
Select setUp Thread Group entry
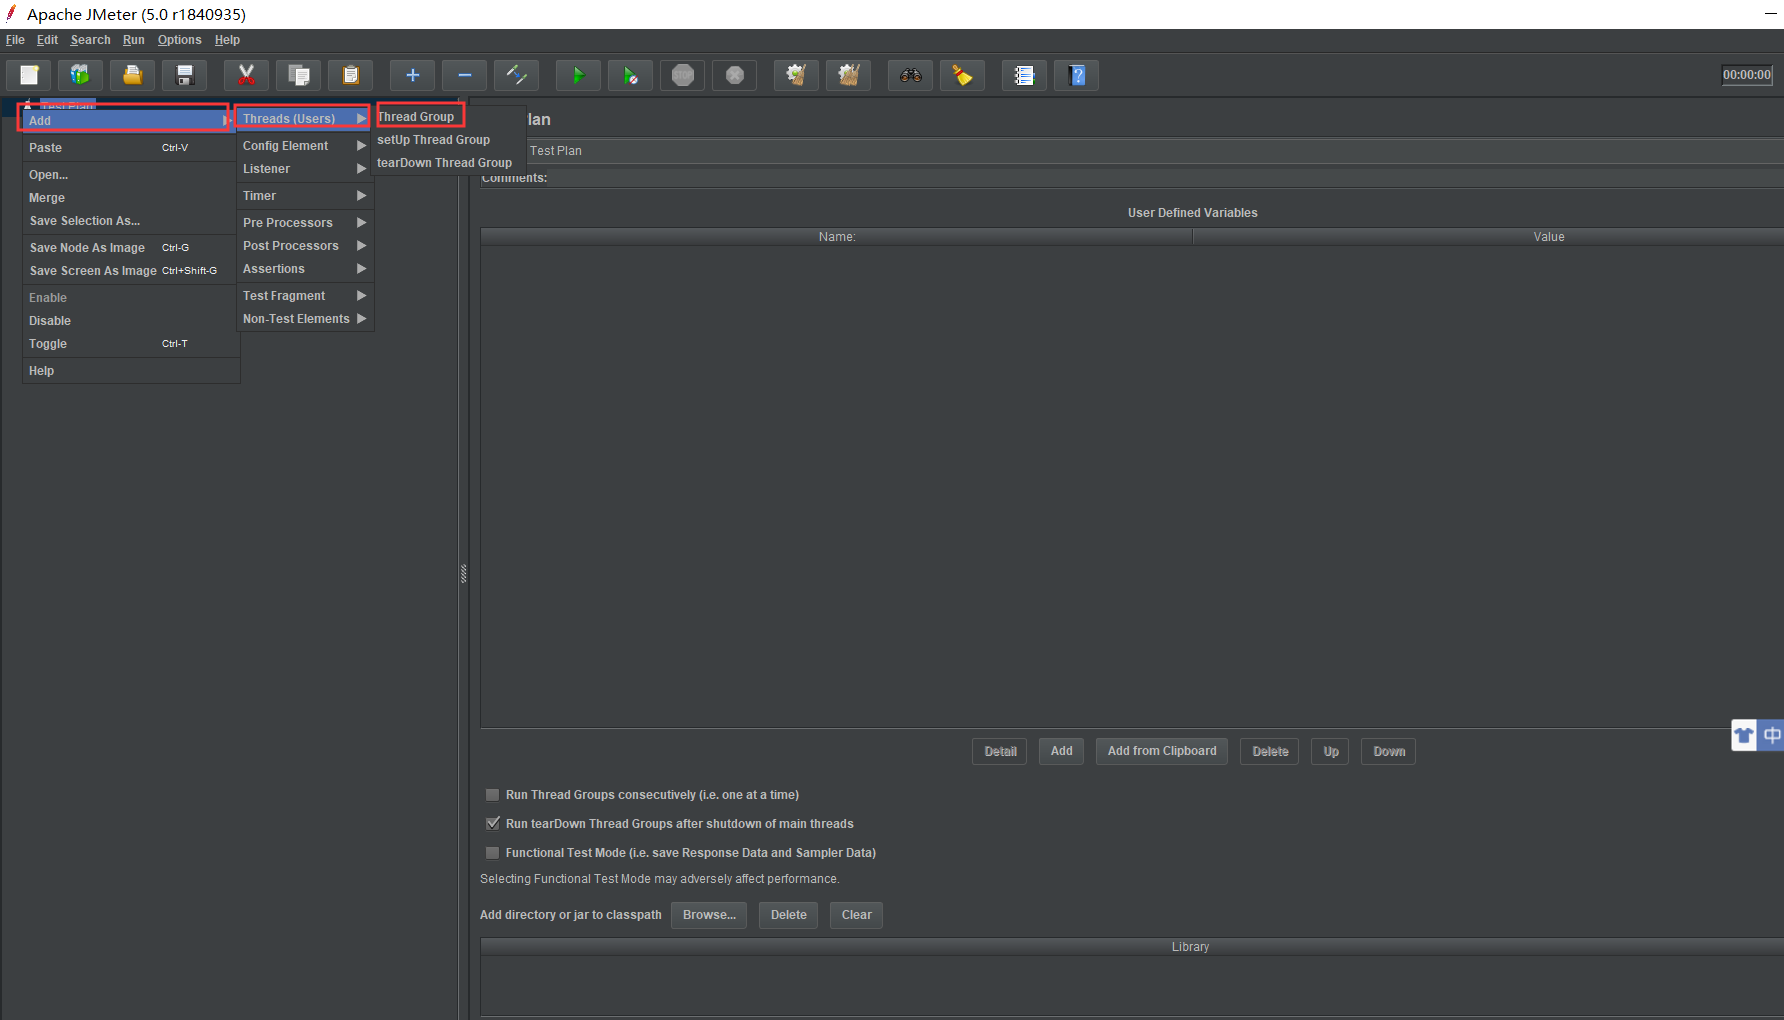tap(449, 140)
